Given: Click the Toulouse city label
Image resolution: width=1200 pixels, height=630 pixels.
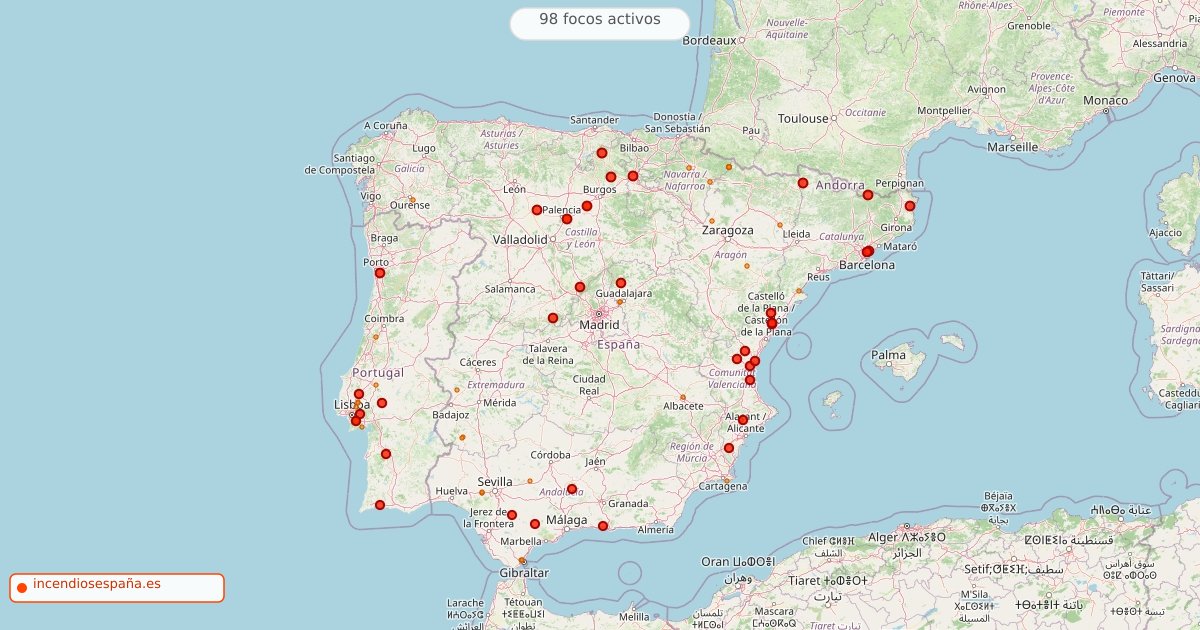Looking at the screenshot, I should pos(804,118).
